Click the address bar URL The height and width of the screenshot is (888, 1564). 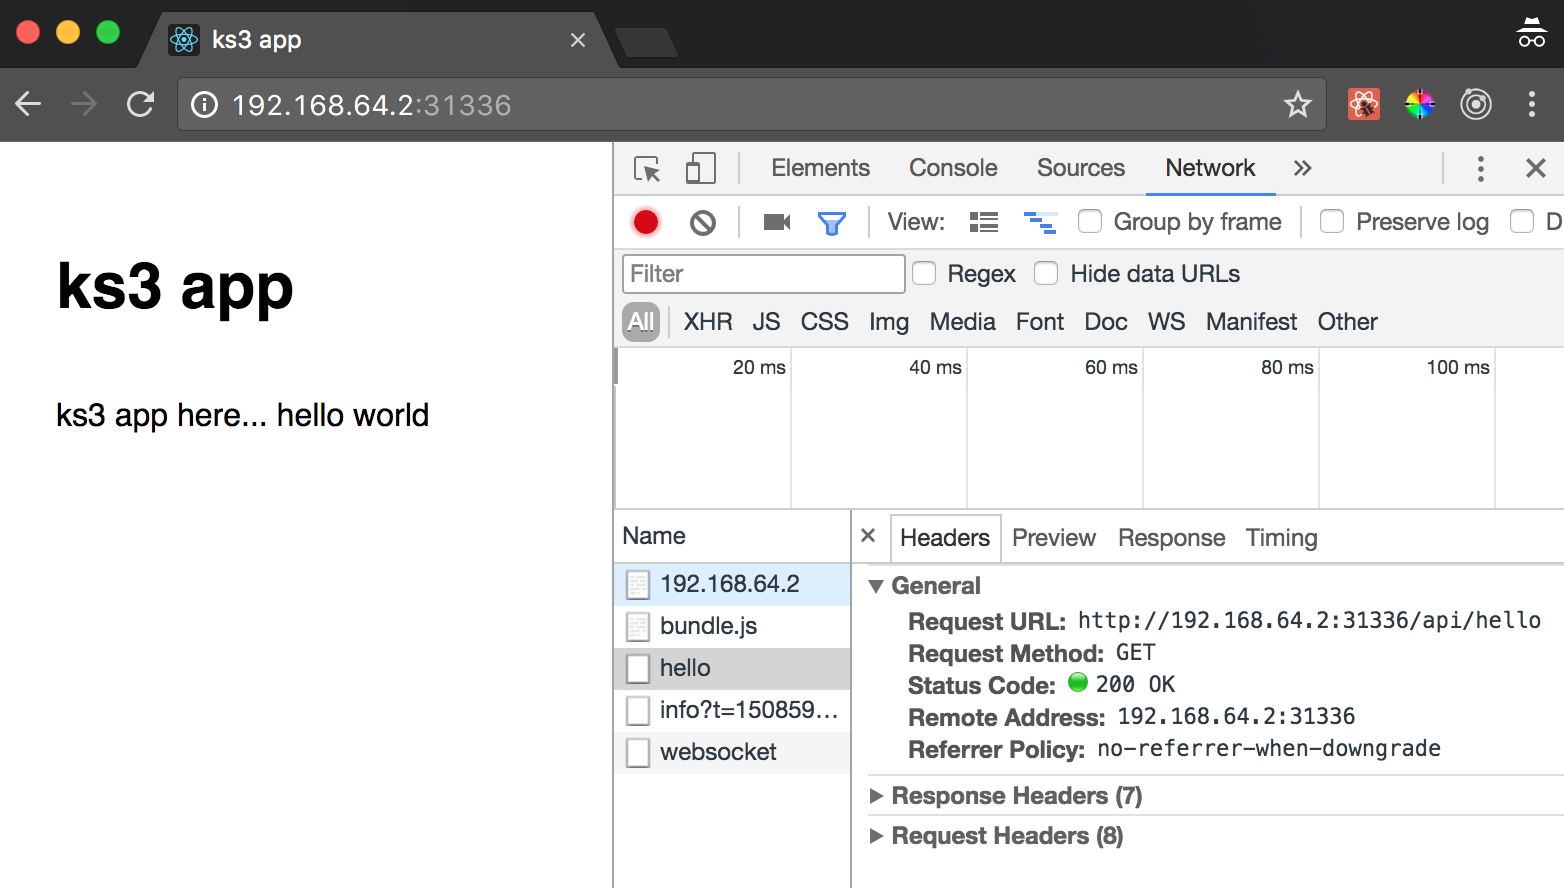[x=371, y=105]
